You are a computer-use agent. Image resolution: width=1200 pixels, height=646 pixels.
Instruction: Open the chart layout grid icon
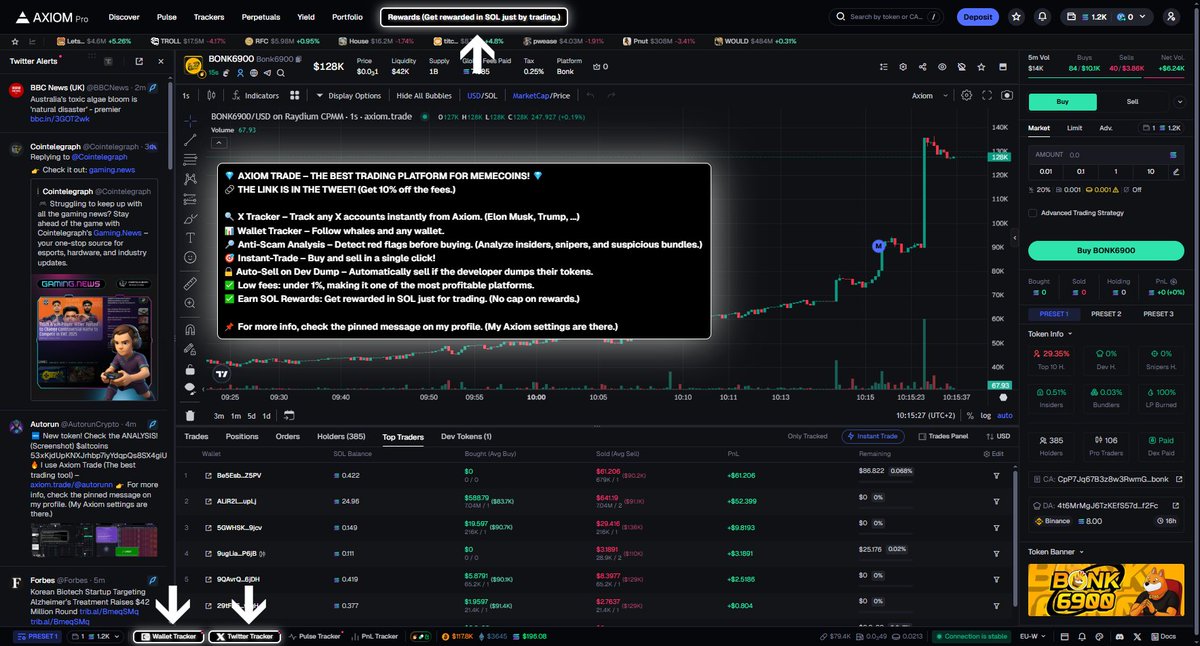pos(295,95)
